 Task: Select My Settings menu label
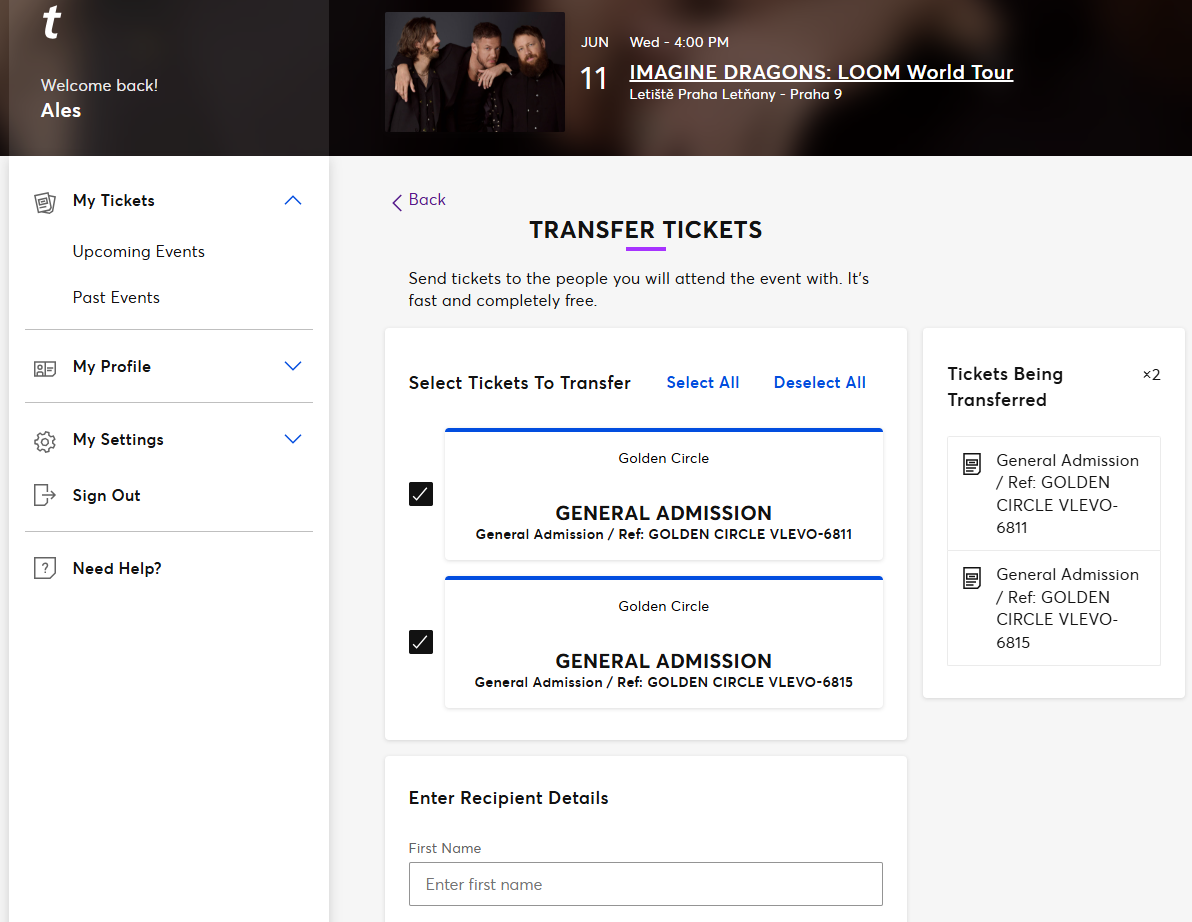click(x=118, y=439)
